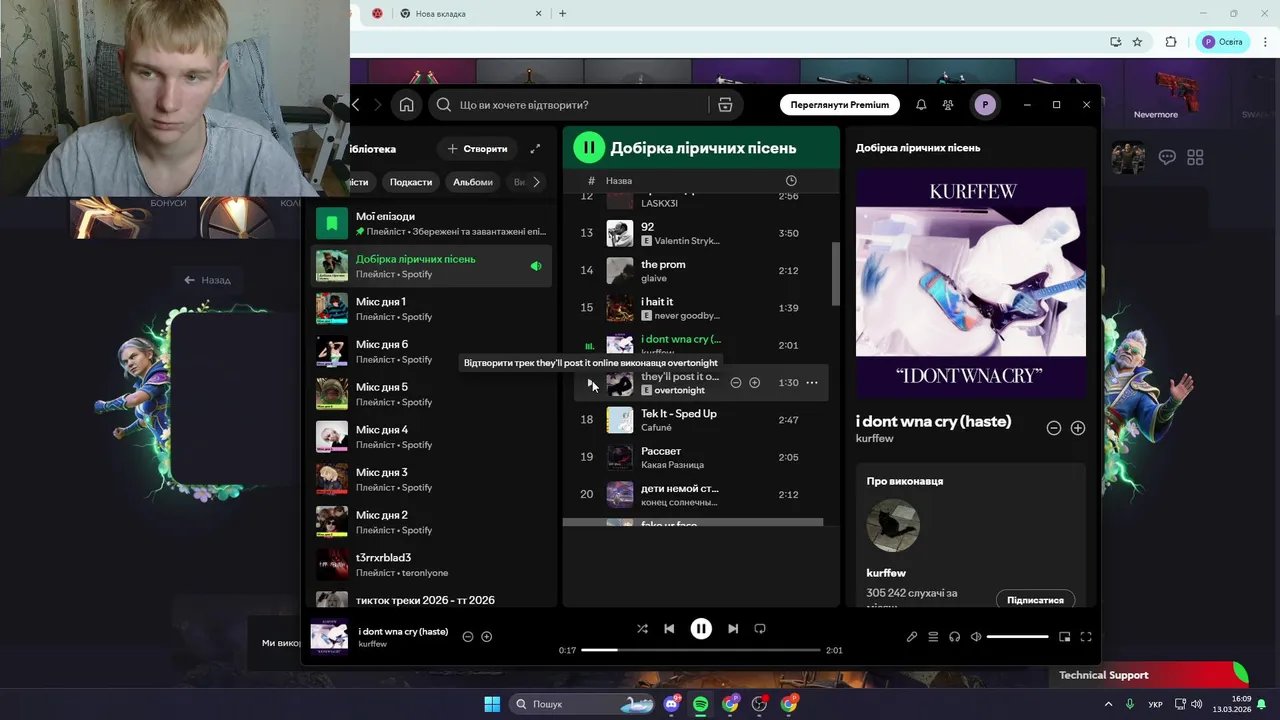Open the 'Мої епізоди' library item
Image resolution: width=1280 pixels, height=720 pixels.
[x=431, y=223]
